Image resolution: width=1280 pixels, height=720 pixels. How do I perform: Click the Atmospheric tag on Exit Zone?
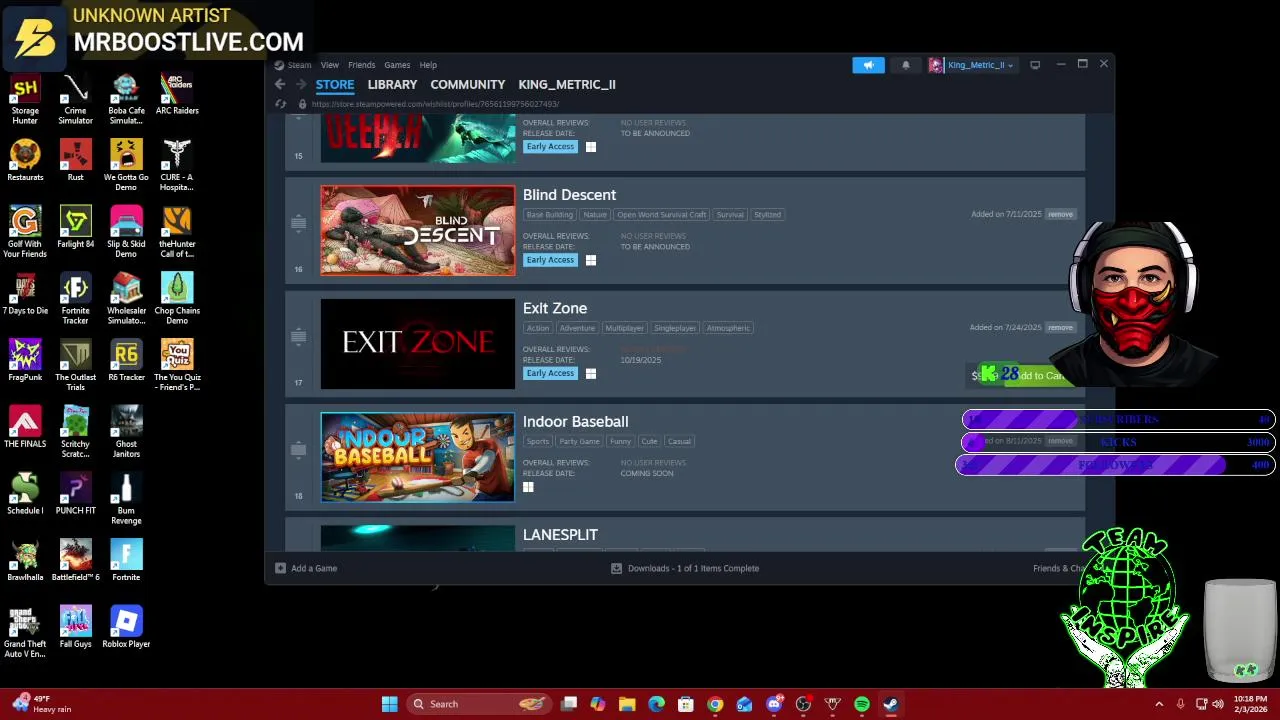tap(727, 328)
